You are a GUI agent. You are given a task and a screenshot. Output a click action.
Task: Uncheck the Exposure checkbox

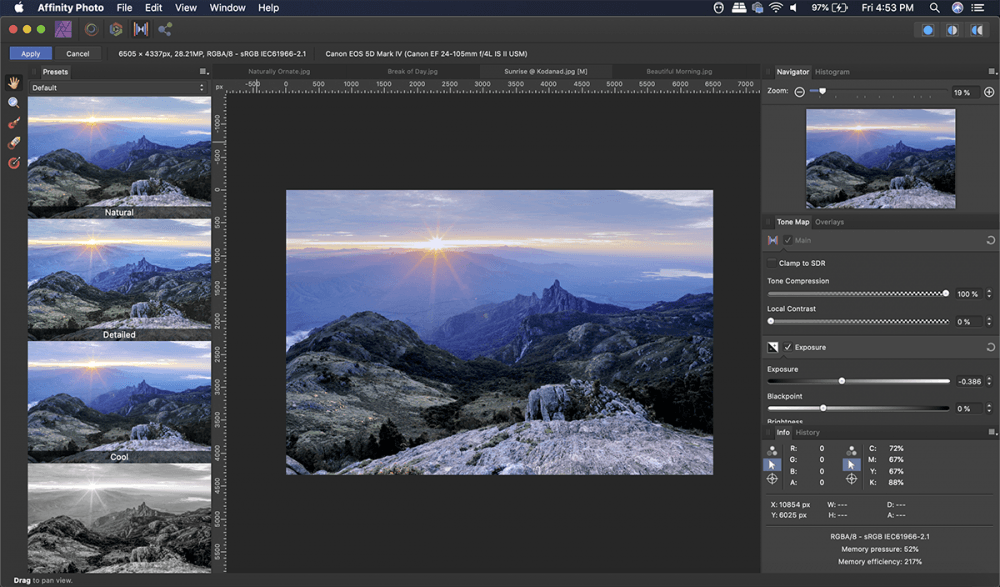point(788,347)
